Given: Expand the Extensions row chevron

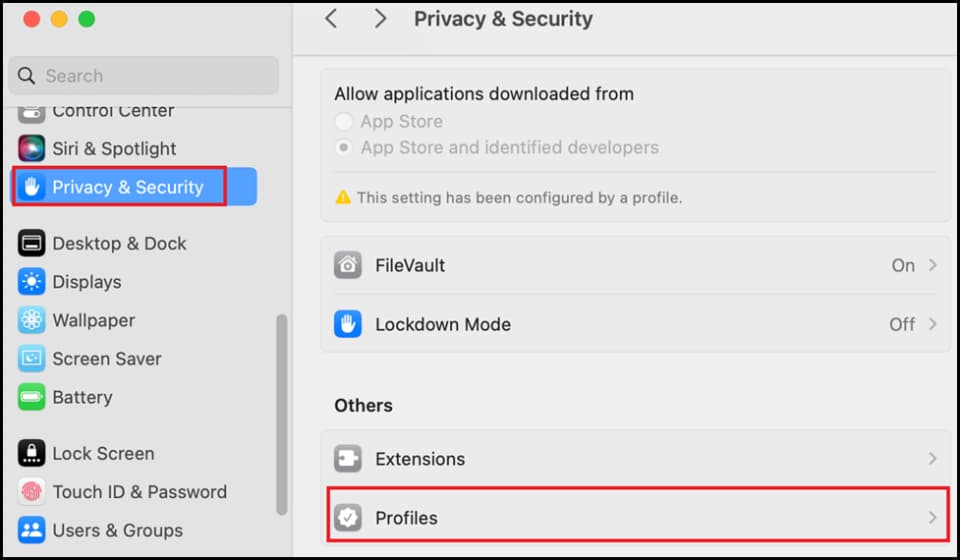Looking at the screenshot, I should coord(932,458).
